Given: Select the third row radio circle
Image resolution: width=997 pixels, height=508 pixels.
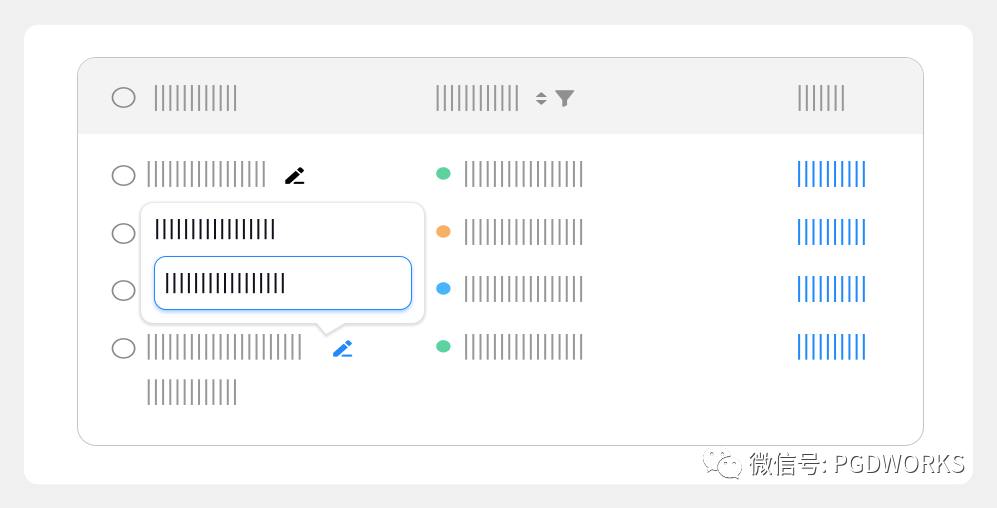Looking at the screenshot, I should [x=123, y=290].
